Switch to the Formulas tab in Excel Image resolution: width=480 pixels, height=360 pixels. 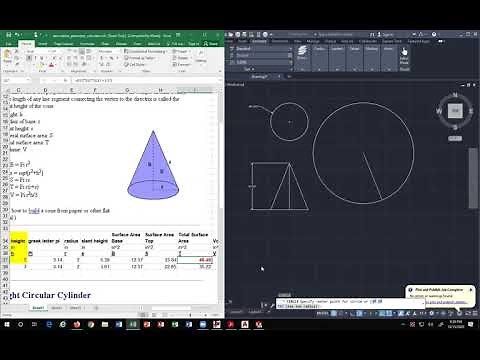point(87,44)
